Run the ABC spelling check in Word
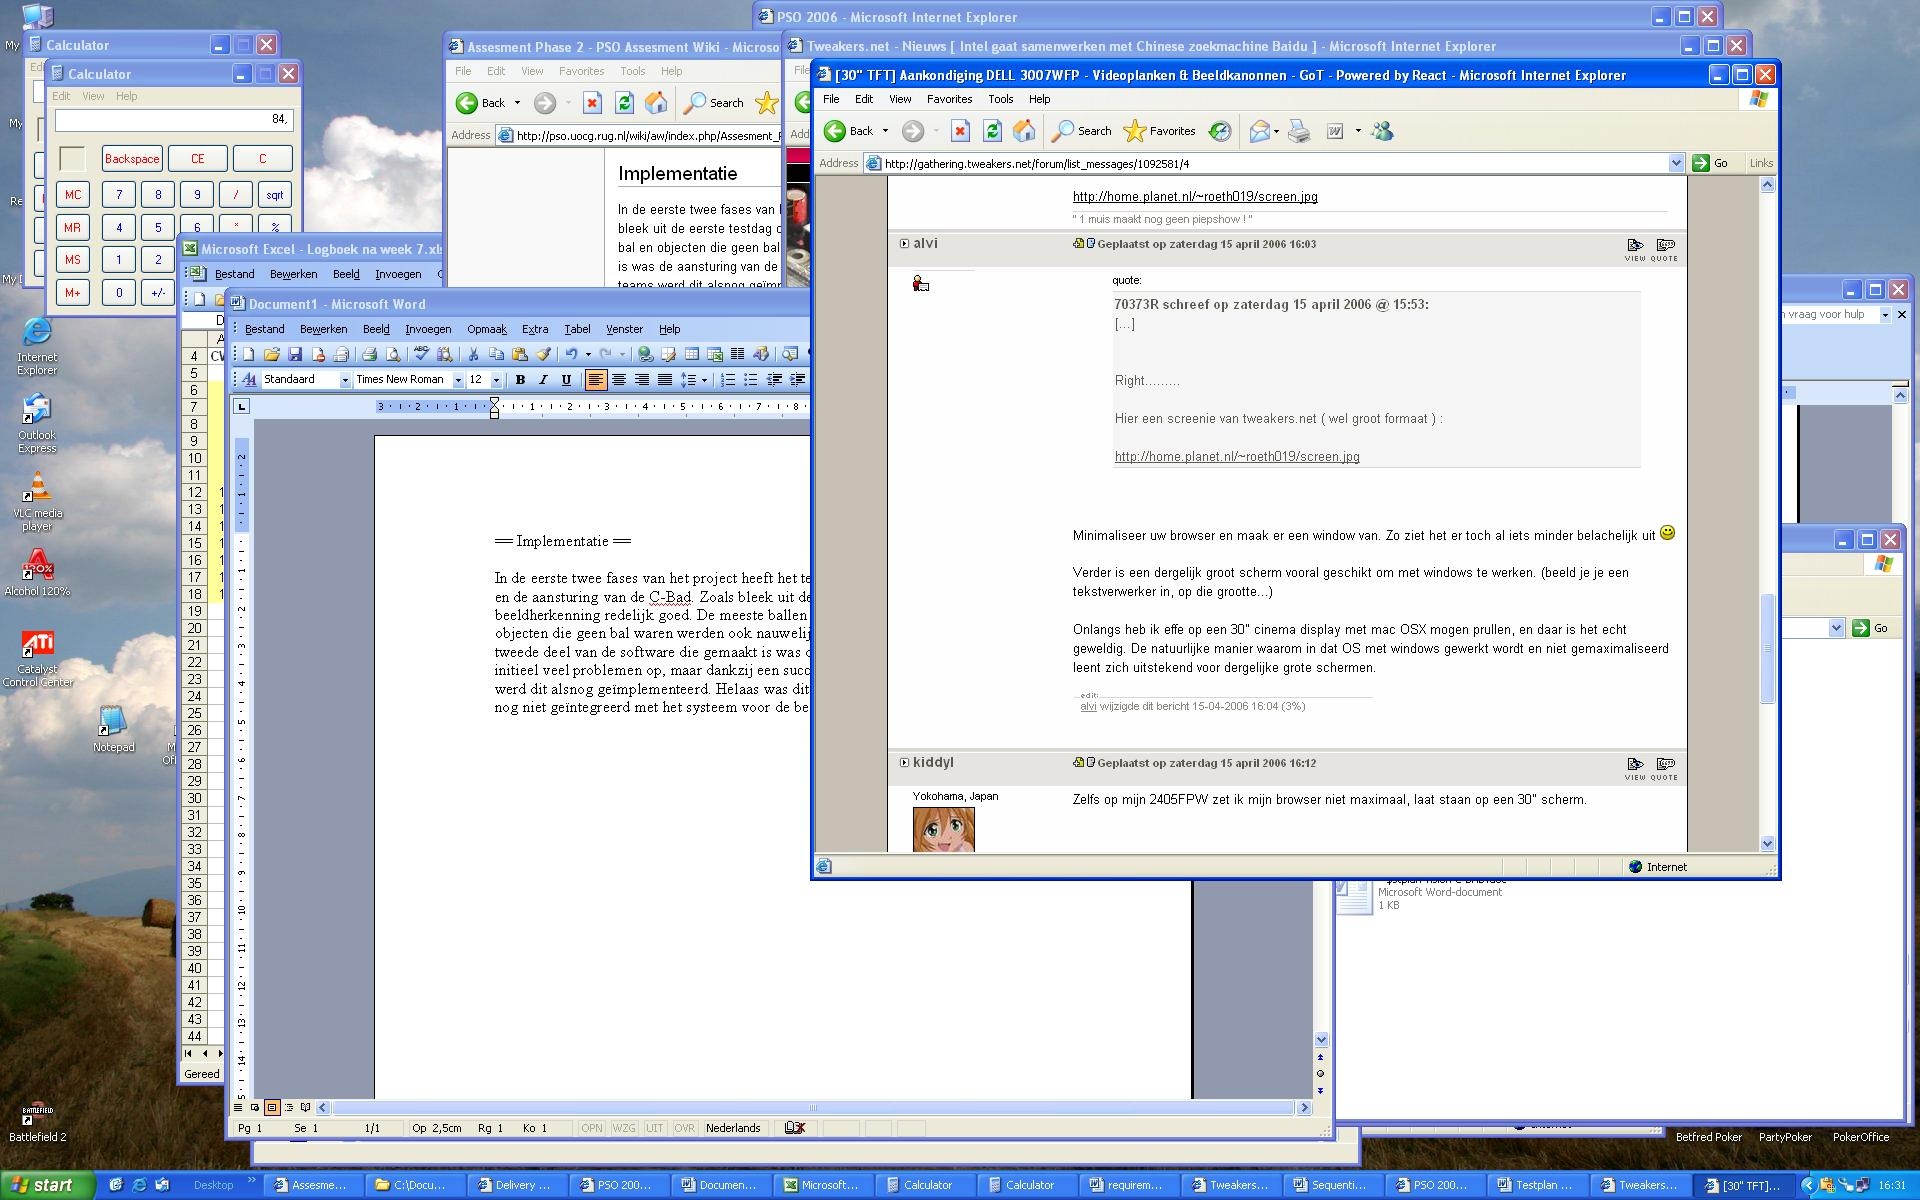The height and width of the screenshot is (1200, 1920). point(421,354)
